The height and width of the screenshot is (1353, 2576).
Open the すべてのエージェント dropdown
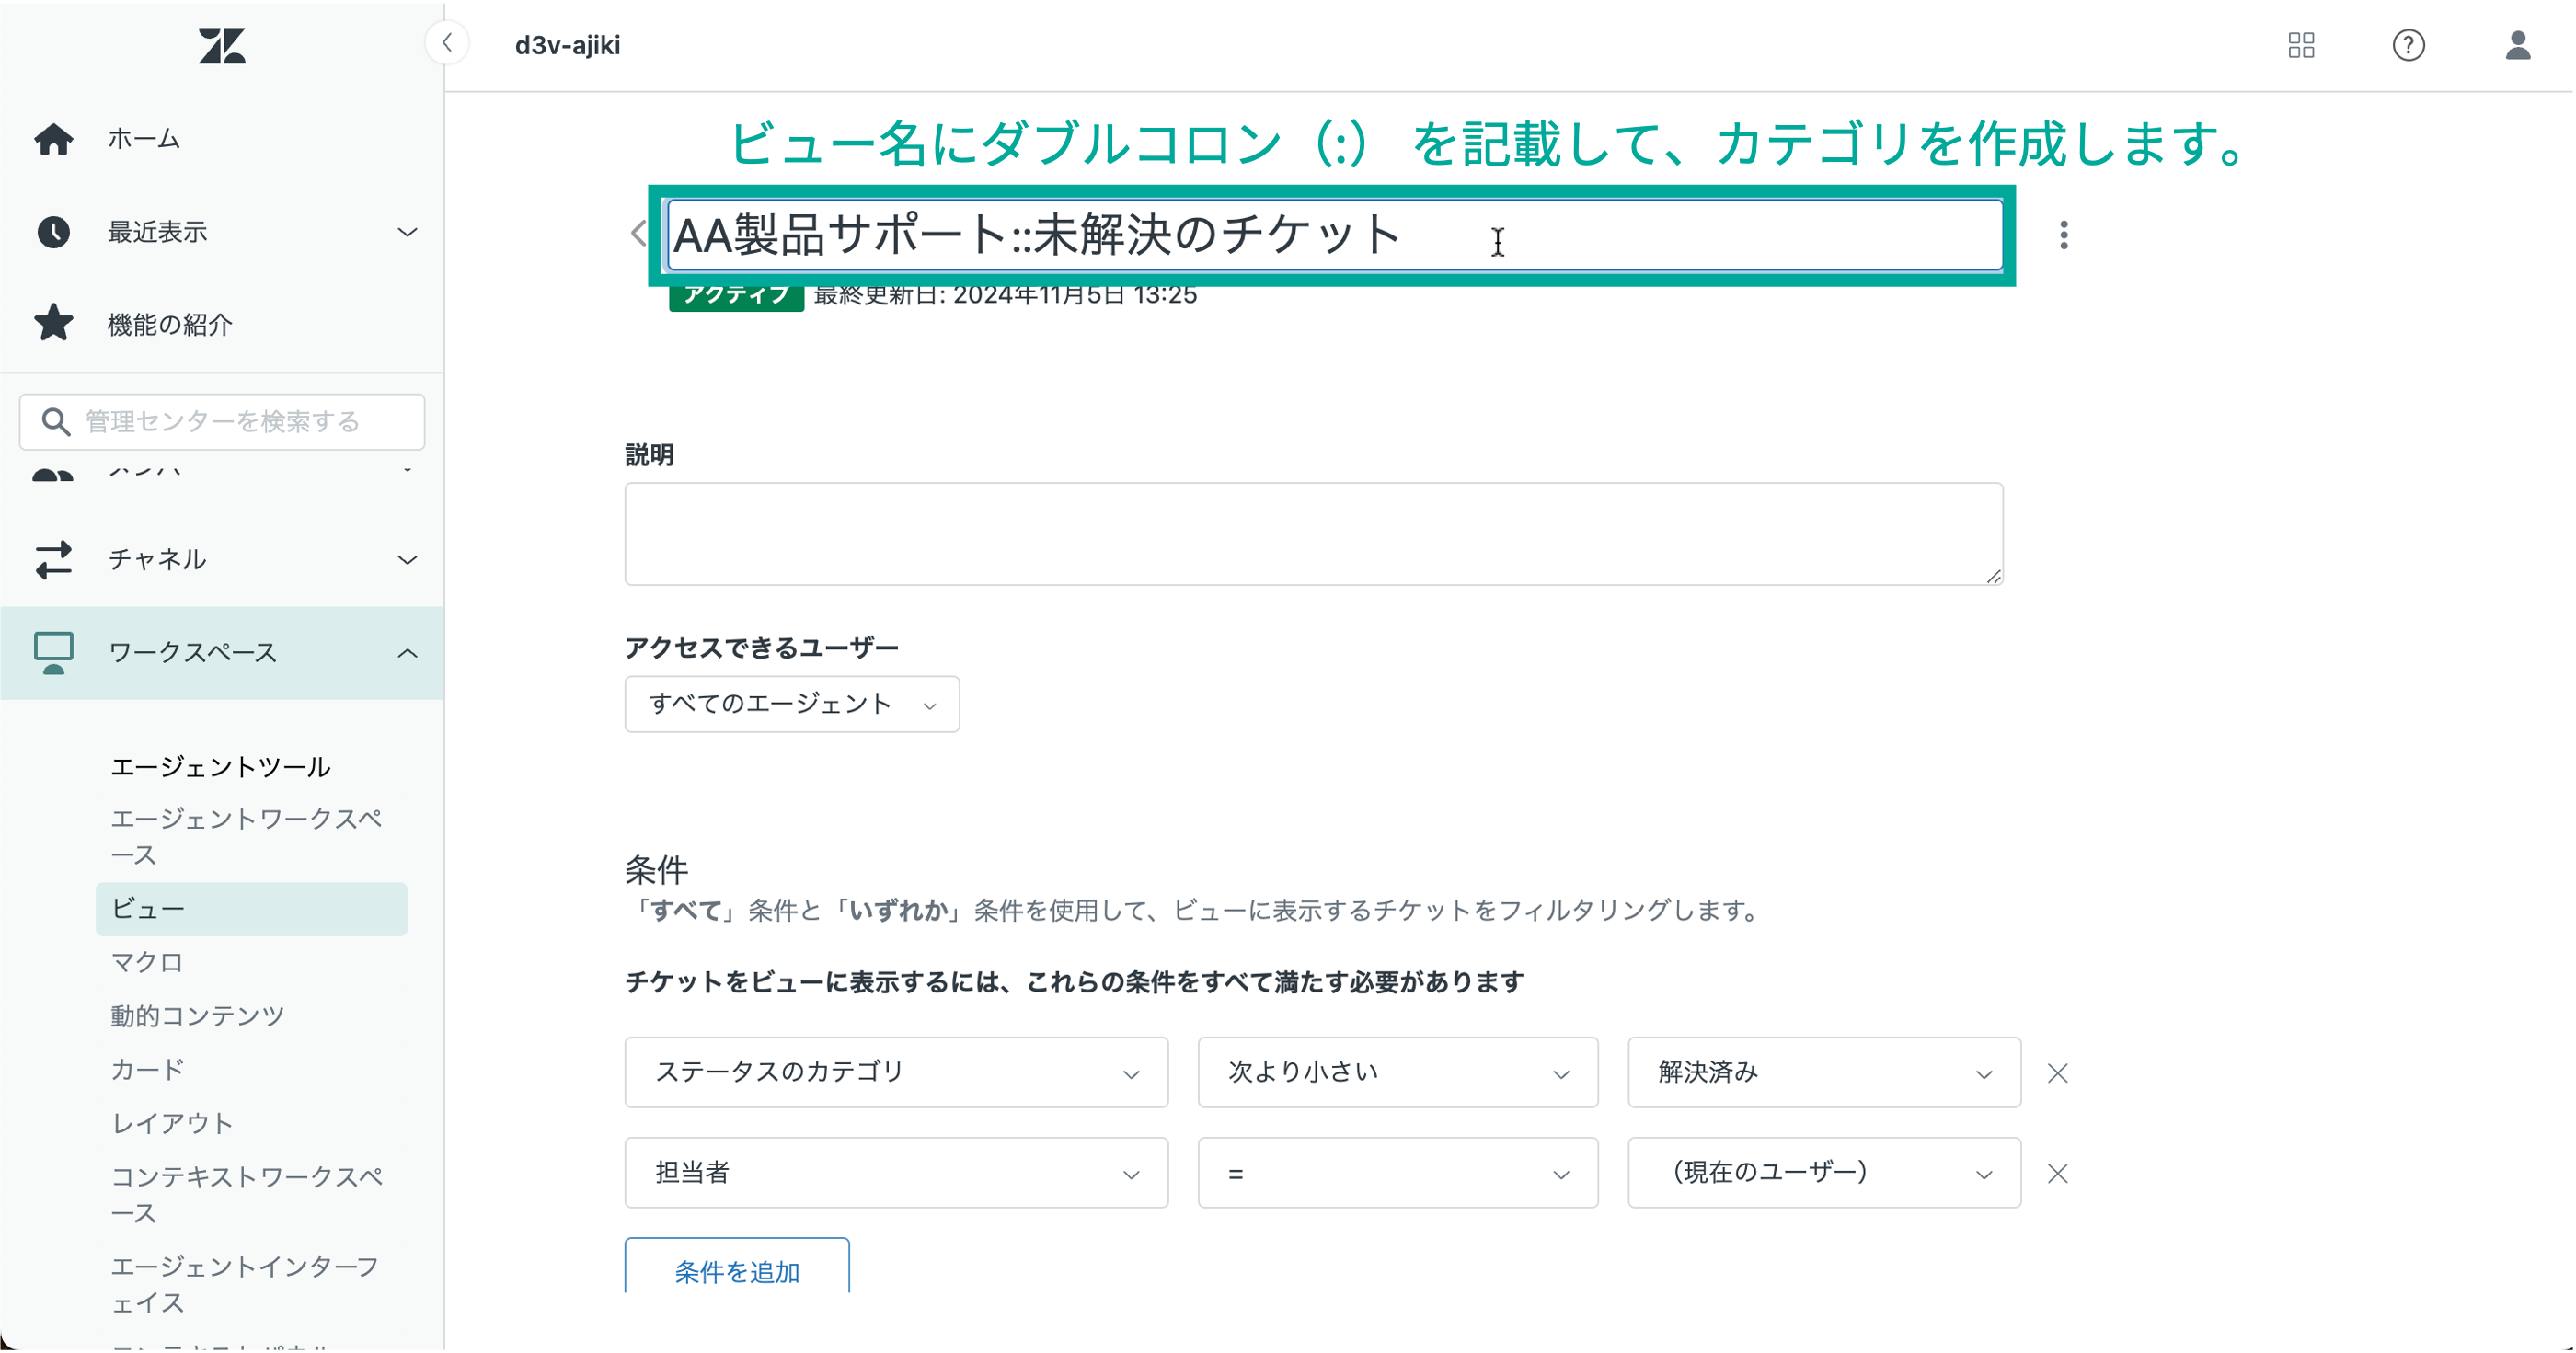791,704
